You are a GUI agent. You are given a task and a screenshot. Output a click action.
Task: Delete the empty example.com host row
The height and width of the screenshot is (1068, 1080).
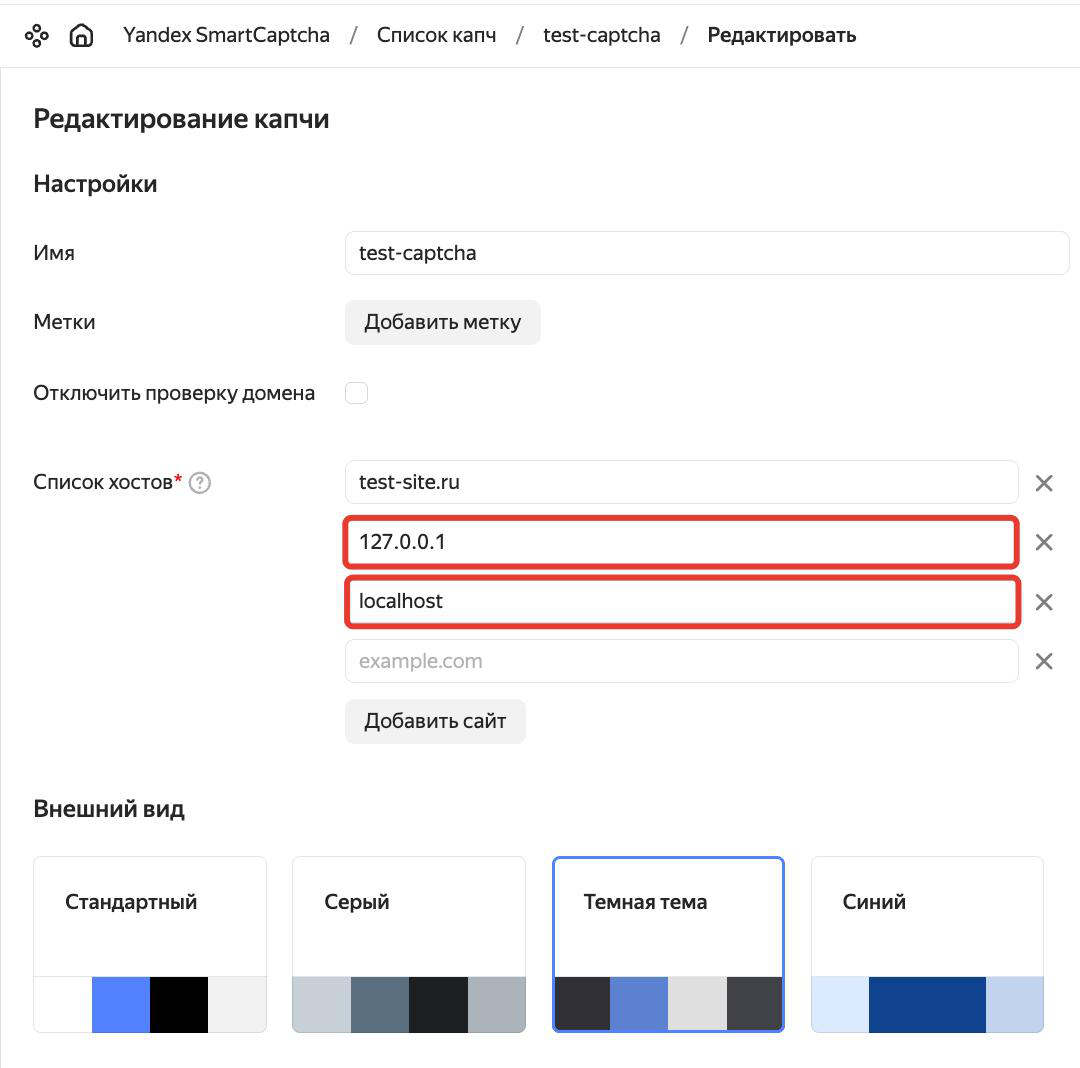1044,661
